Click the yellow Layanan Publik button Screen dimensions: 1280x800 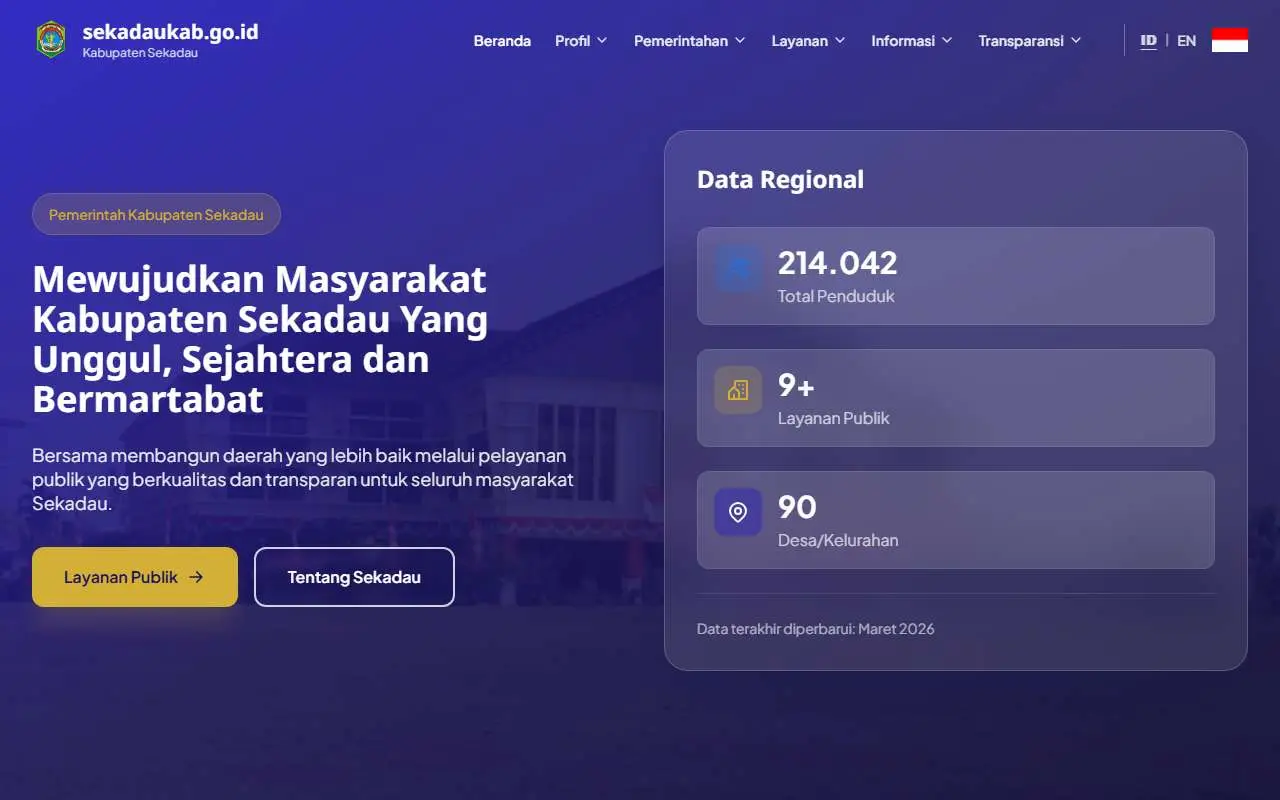coord(135,577)
